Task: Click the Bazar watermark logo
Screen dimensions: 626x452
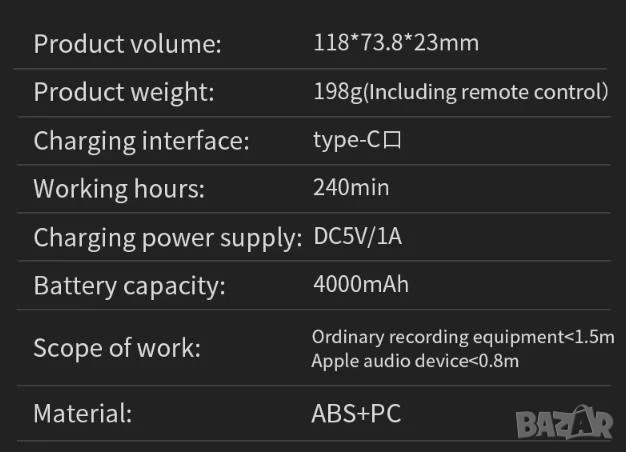Action: pyautogui.click(x=566, y=423)
